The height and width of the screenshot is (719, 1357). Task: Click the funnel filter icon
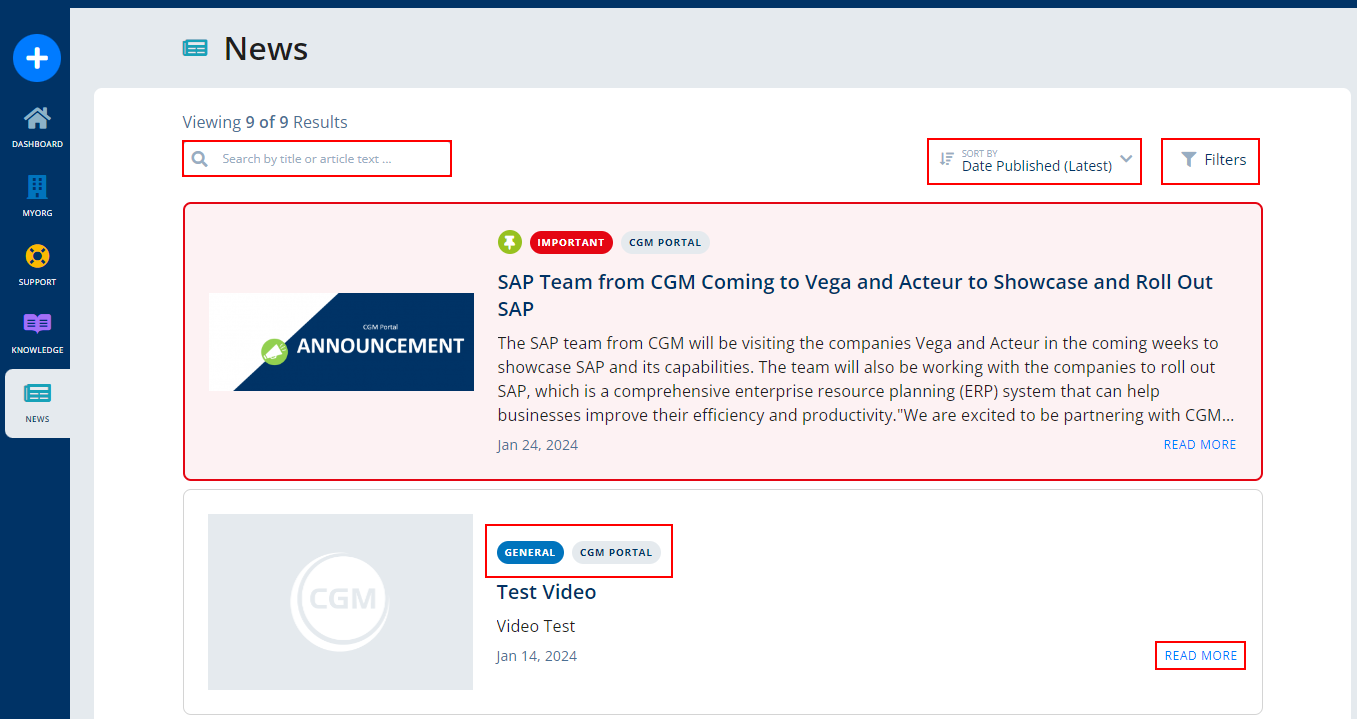pos(1188,159)
